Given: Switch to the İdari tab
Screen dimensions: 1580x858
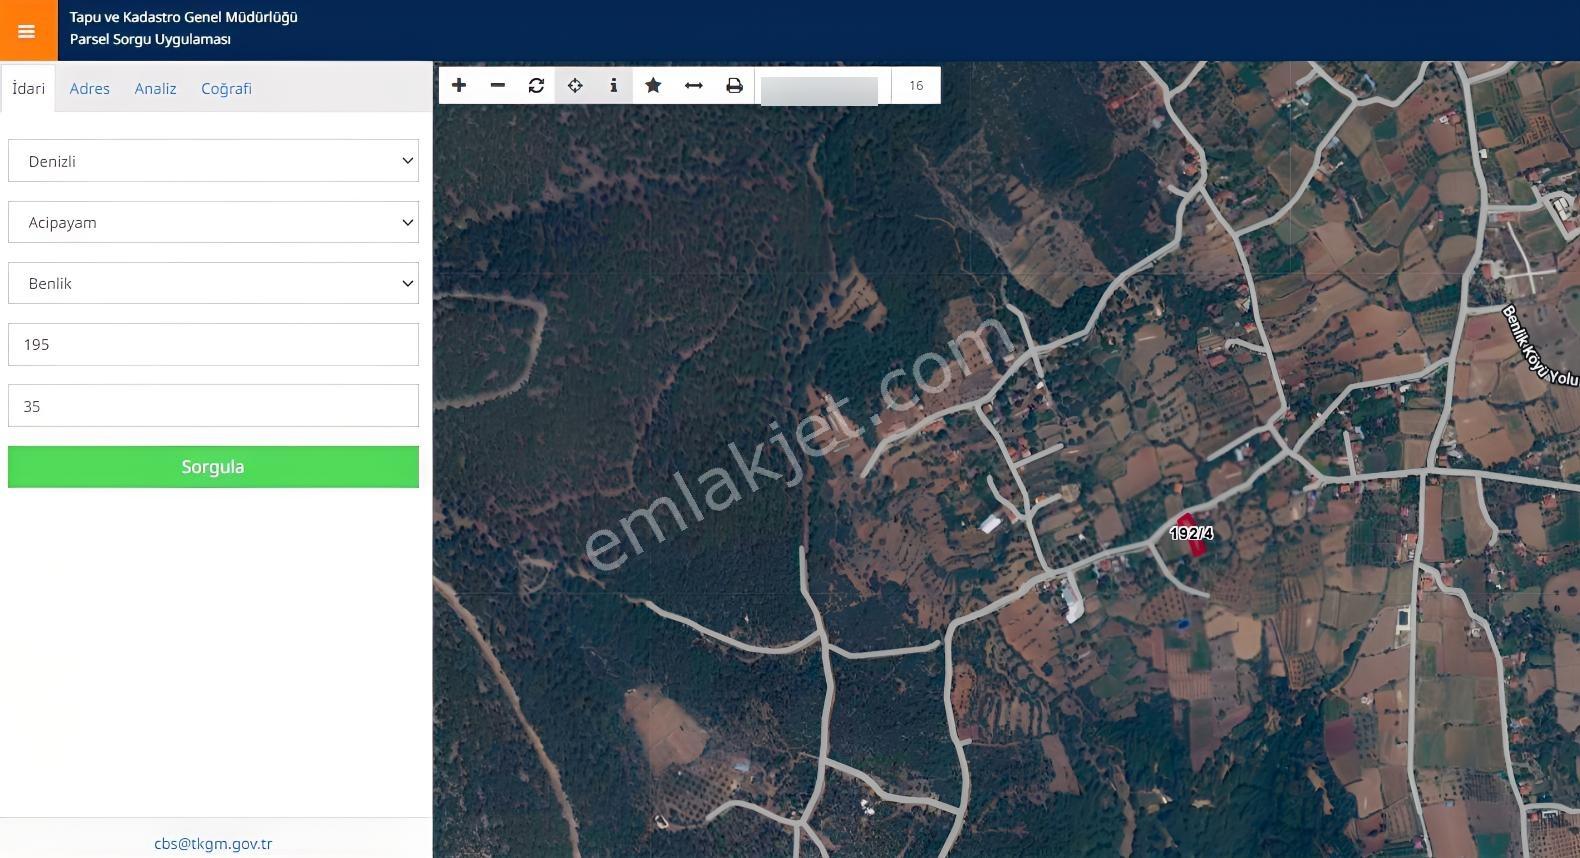Looking at the screenshot, I should coord(28,88).
